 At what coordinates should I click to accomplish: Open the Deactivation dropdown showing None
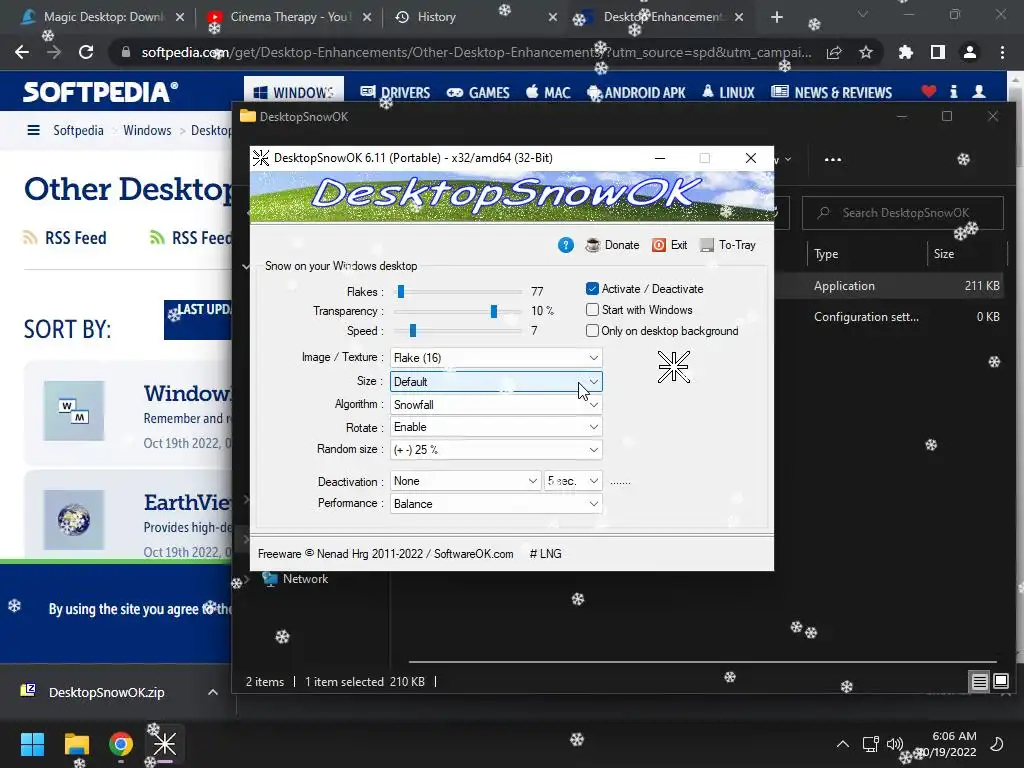click(x=465, y=481)
